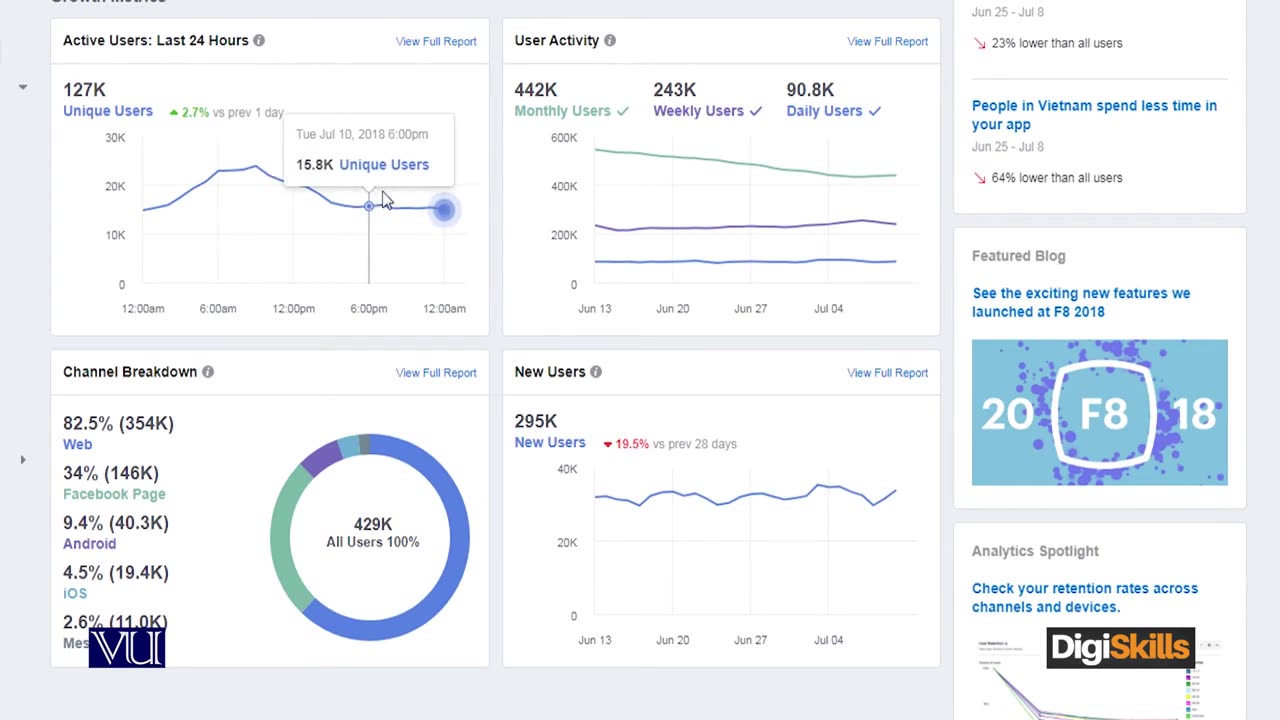View Full Report for User Activity
The width and height of the screenshot is (1280, 720).
[888, 41]
